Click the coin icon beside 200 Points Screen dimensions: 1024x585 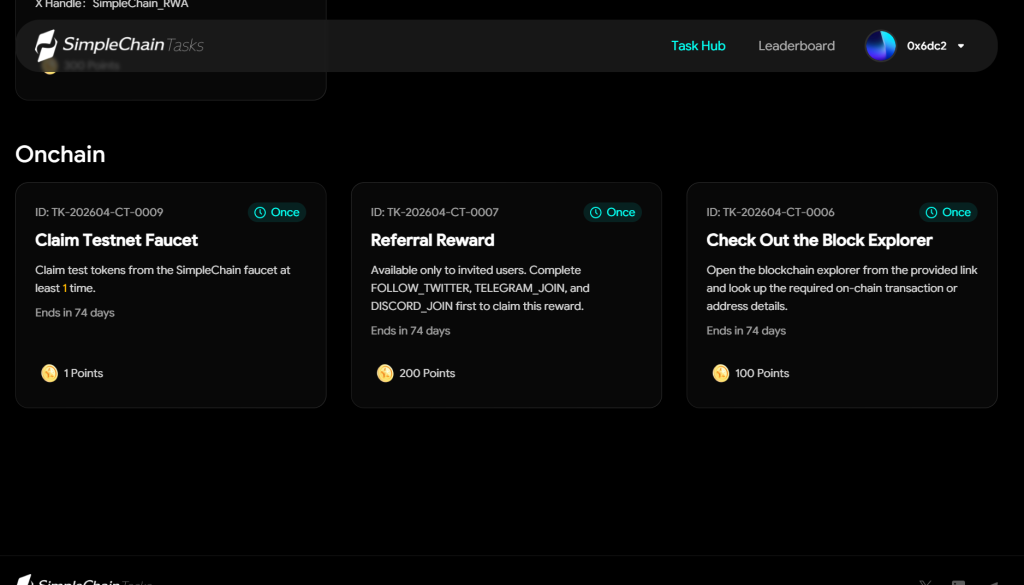pos(385,373)
